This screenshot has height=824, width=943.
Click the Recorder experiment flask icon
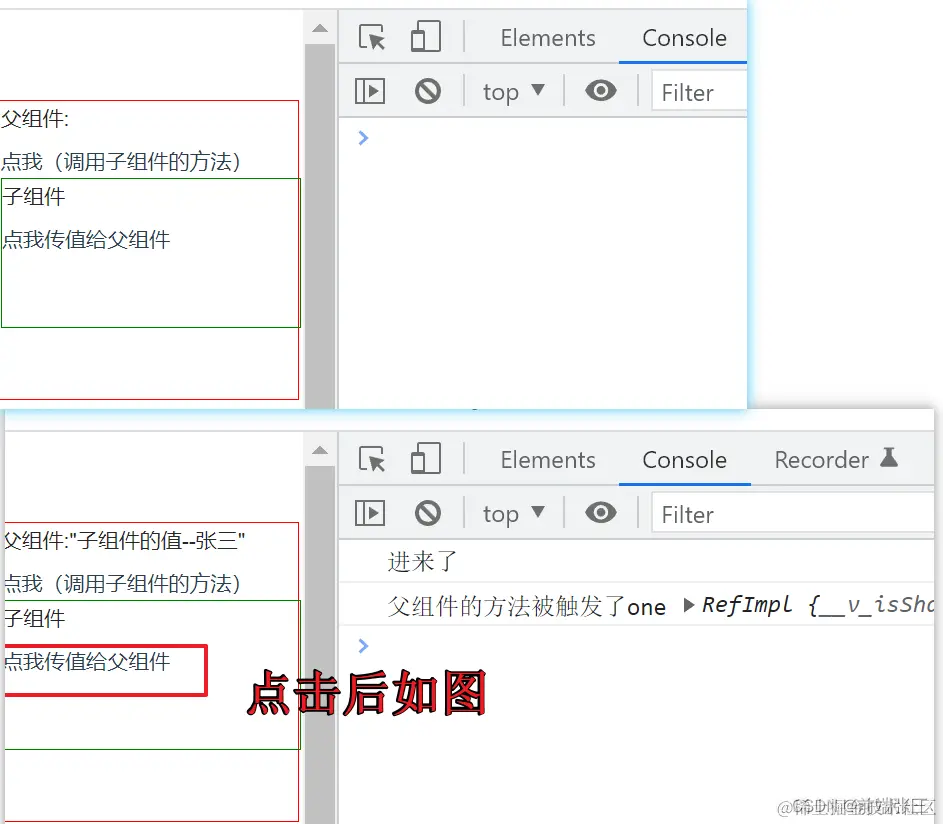pyautogui.click(x=888, y=459)
